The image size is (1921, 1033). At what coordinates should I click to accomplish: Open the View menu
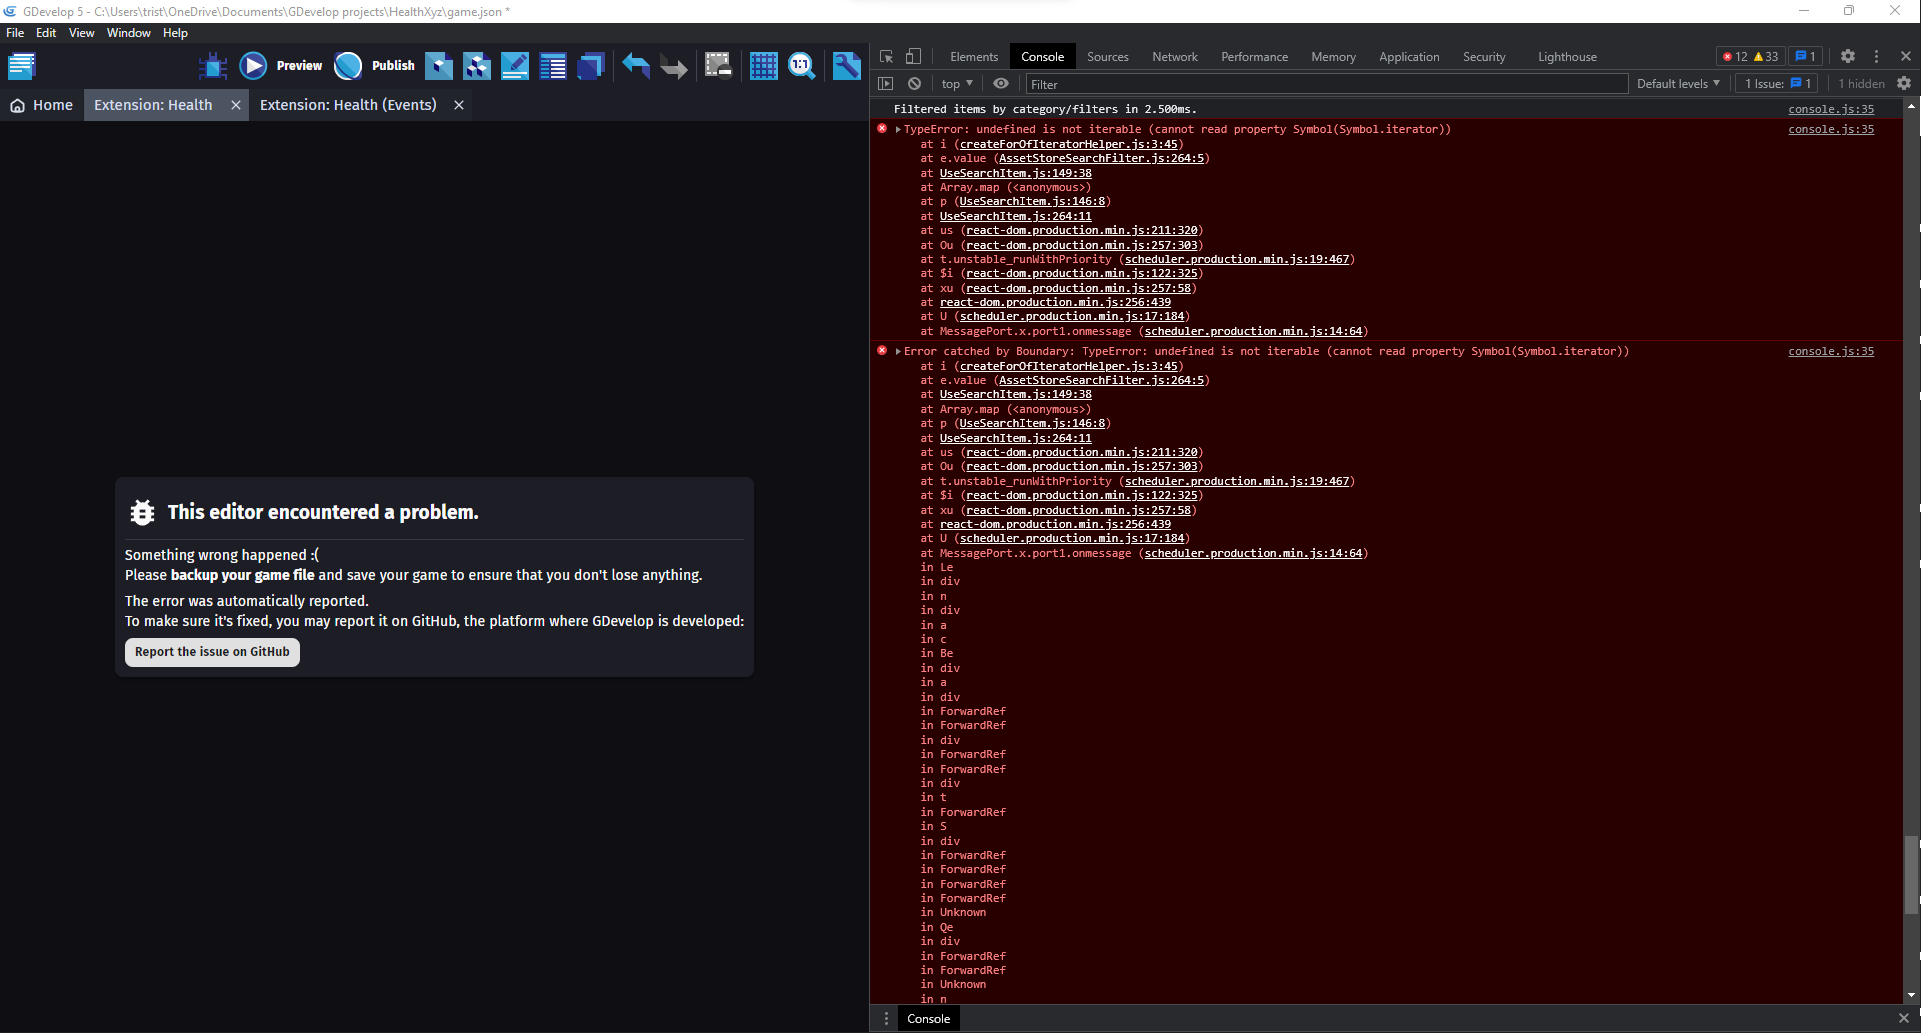coord(81,33)
